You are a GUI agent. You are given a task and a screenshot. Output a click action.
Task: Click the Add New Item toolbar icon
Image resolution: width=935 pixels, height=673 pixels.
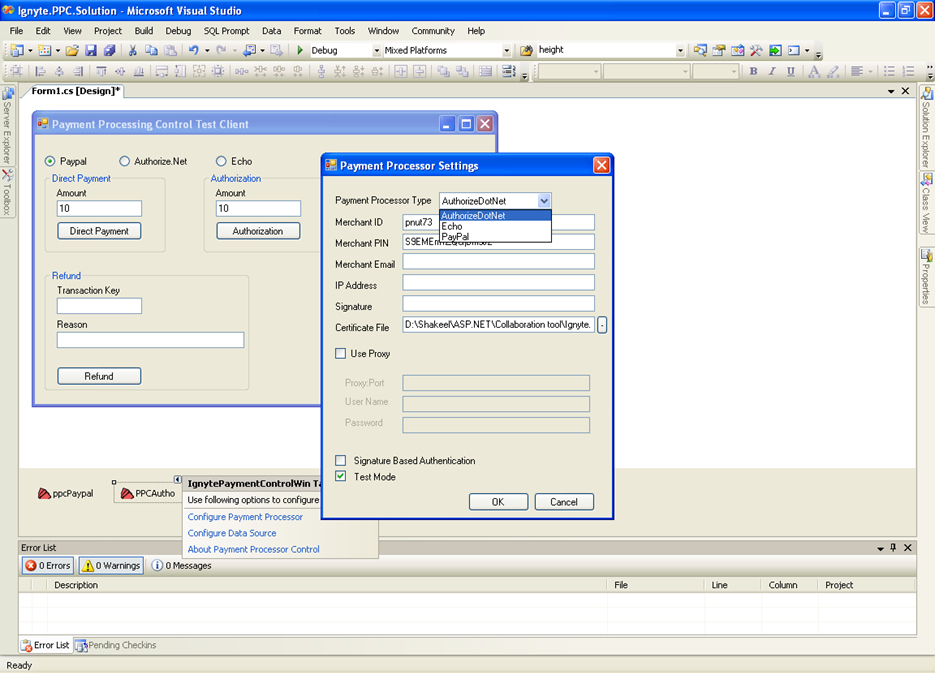44,51
